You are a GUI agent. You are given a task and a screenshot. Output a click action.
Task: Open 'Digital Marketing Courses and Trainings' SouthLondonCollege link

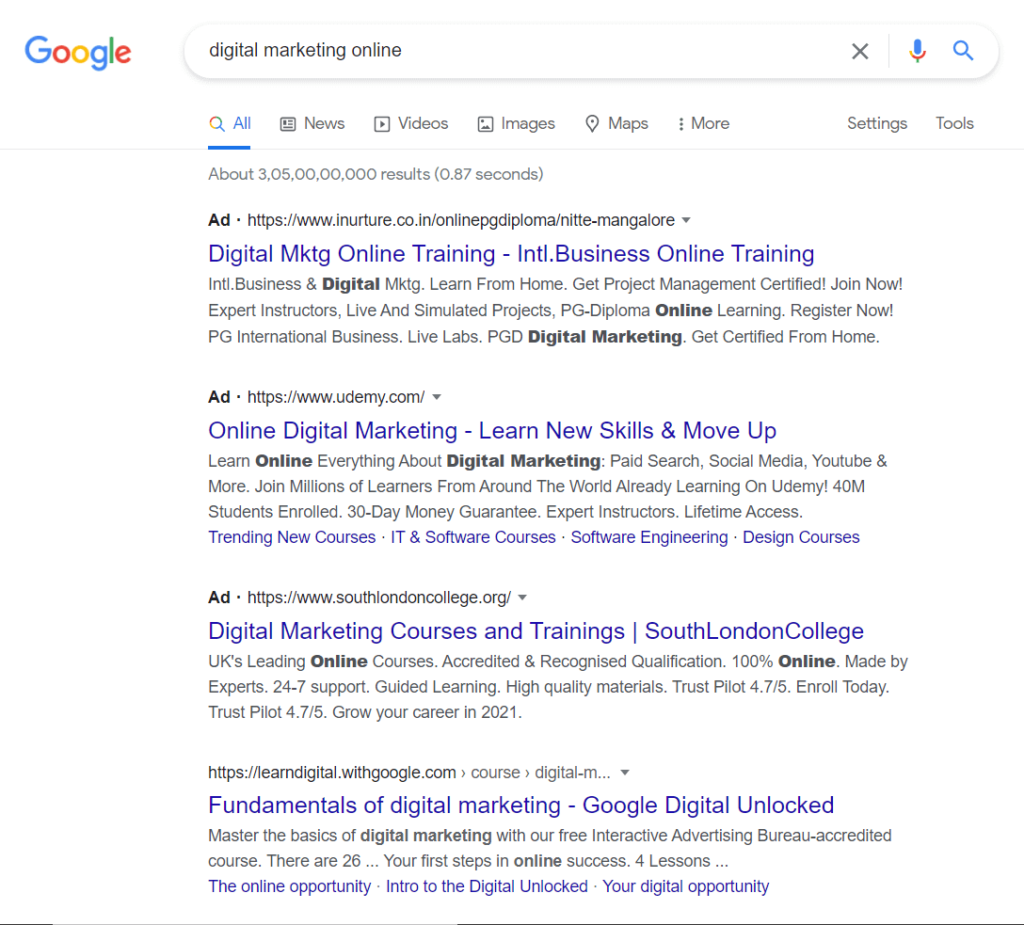point(536,632)
